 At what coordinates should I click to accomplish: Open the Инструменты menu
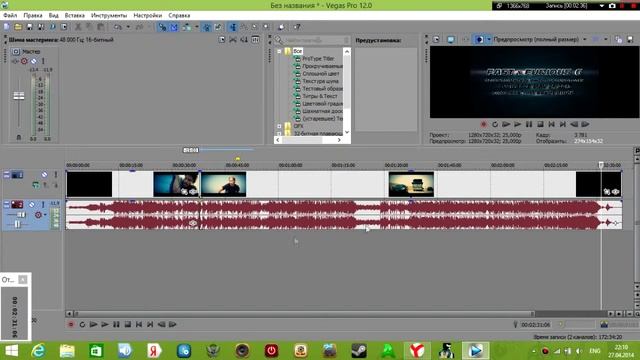(x=109, y=15)
